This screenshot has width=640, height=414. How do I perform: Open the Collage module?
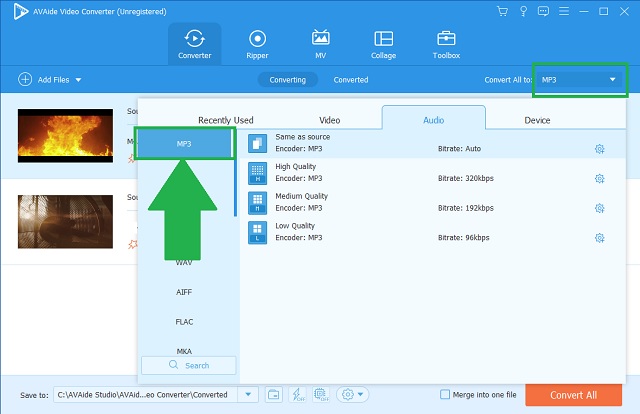(383, 44)
